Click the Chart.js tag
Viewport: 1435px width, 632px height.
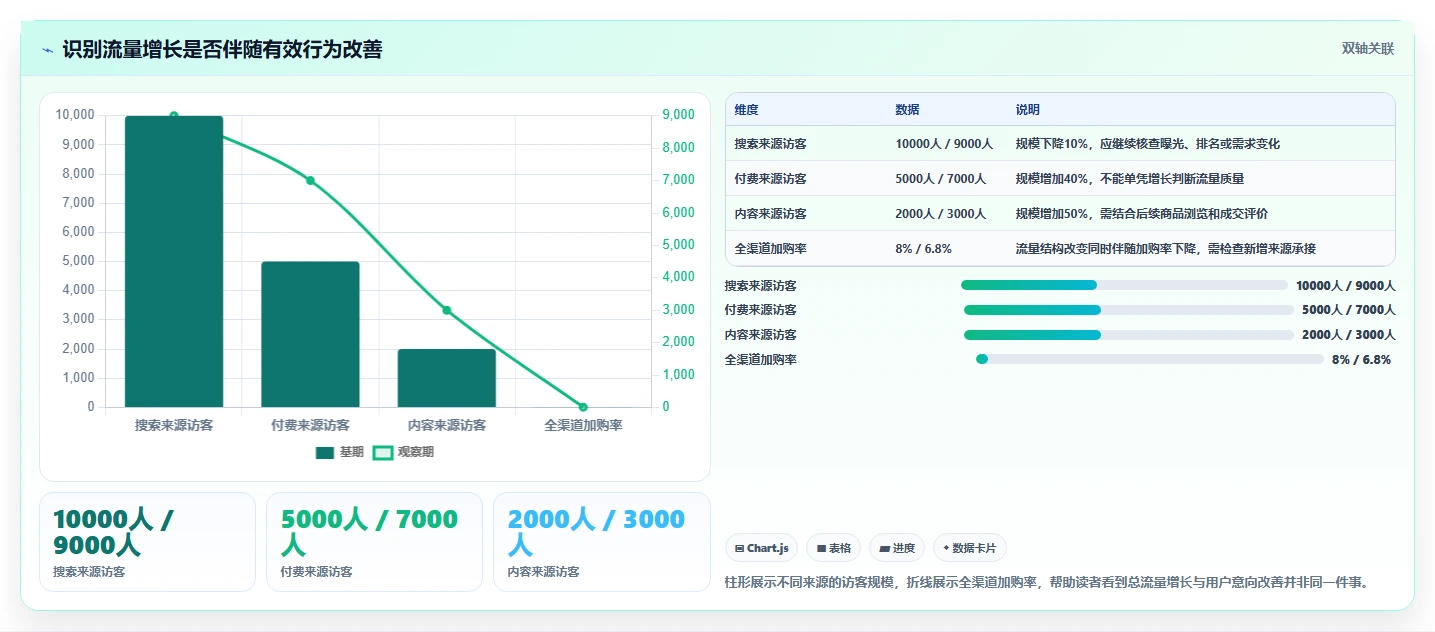(761, 548)
